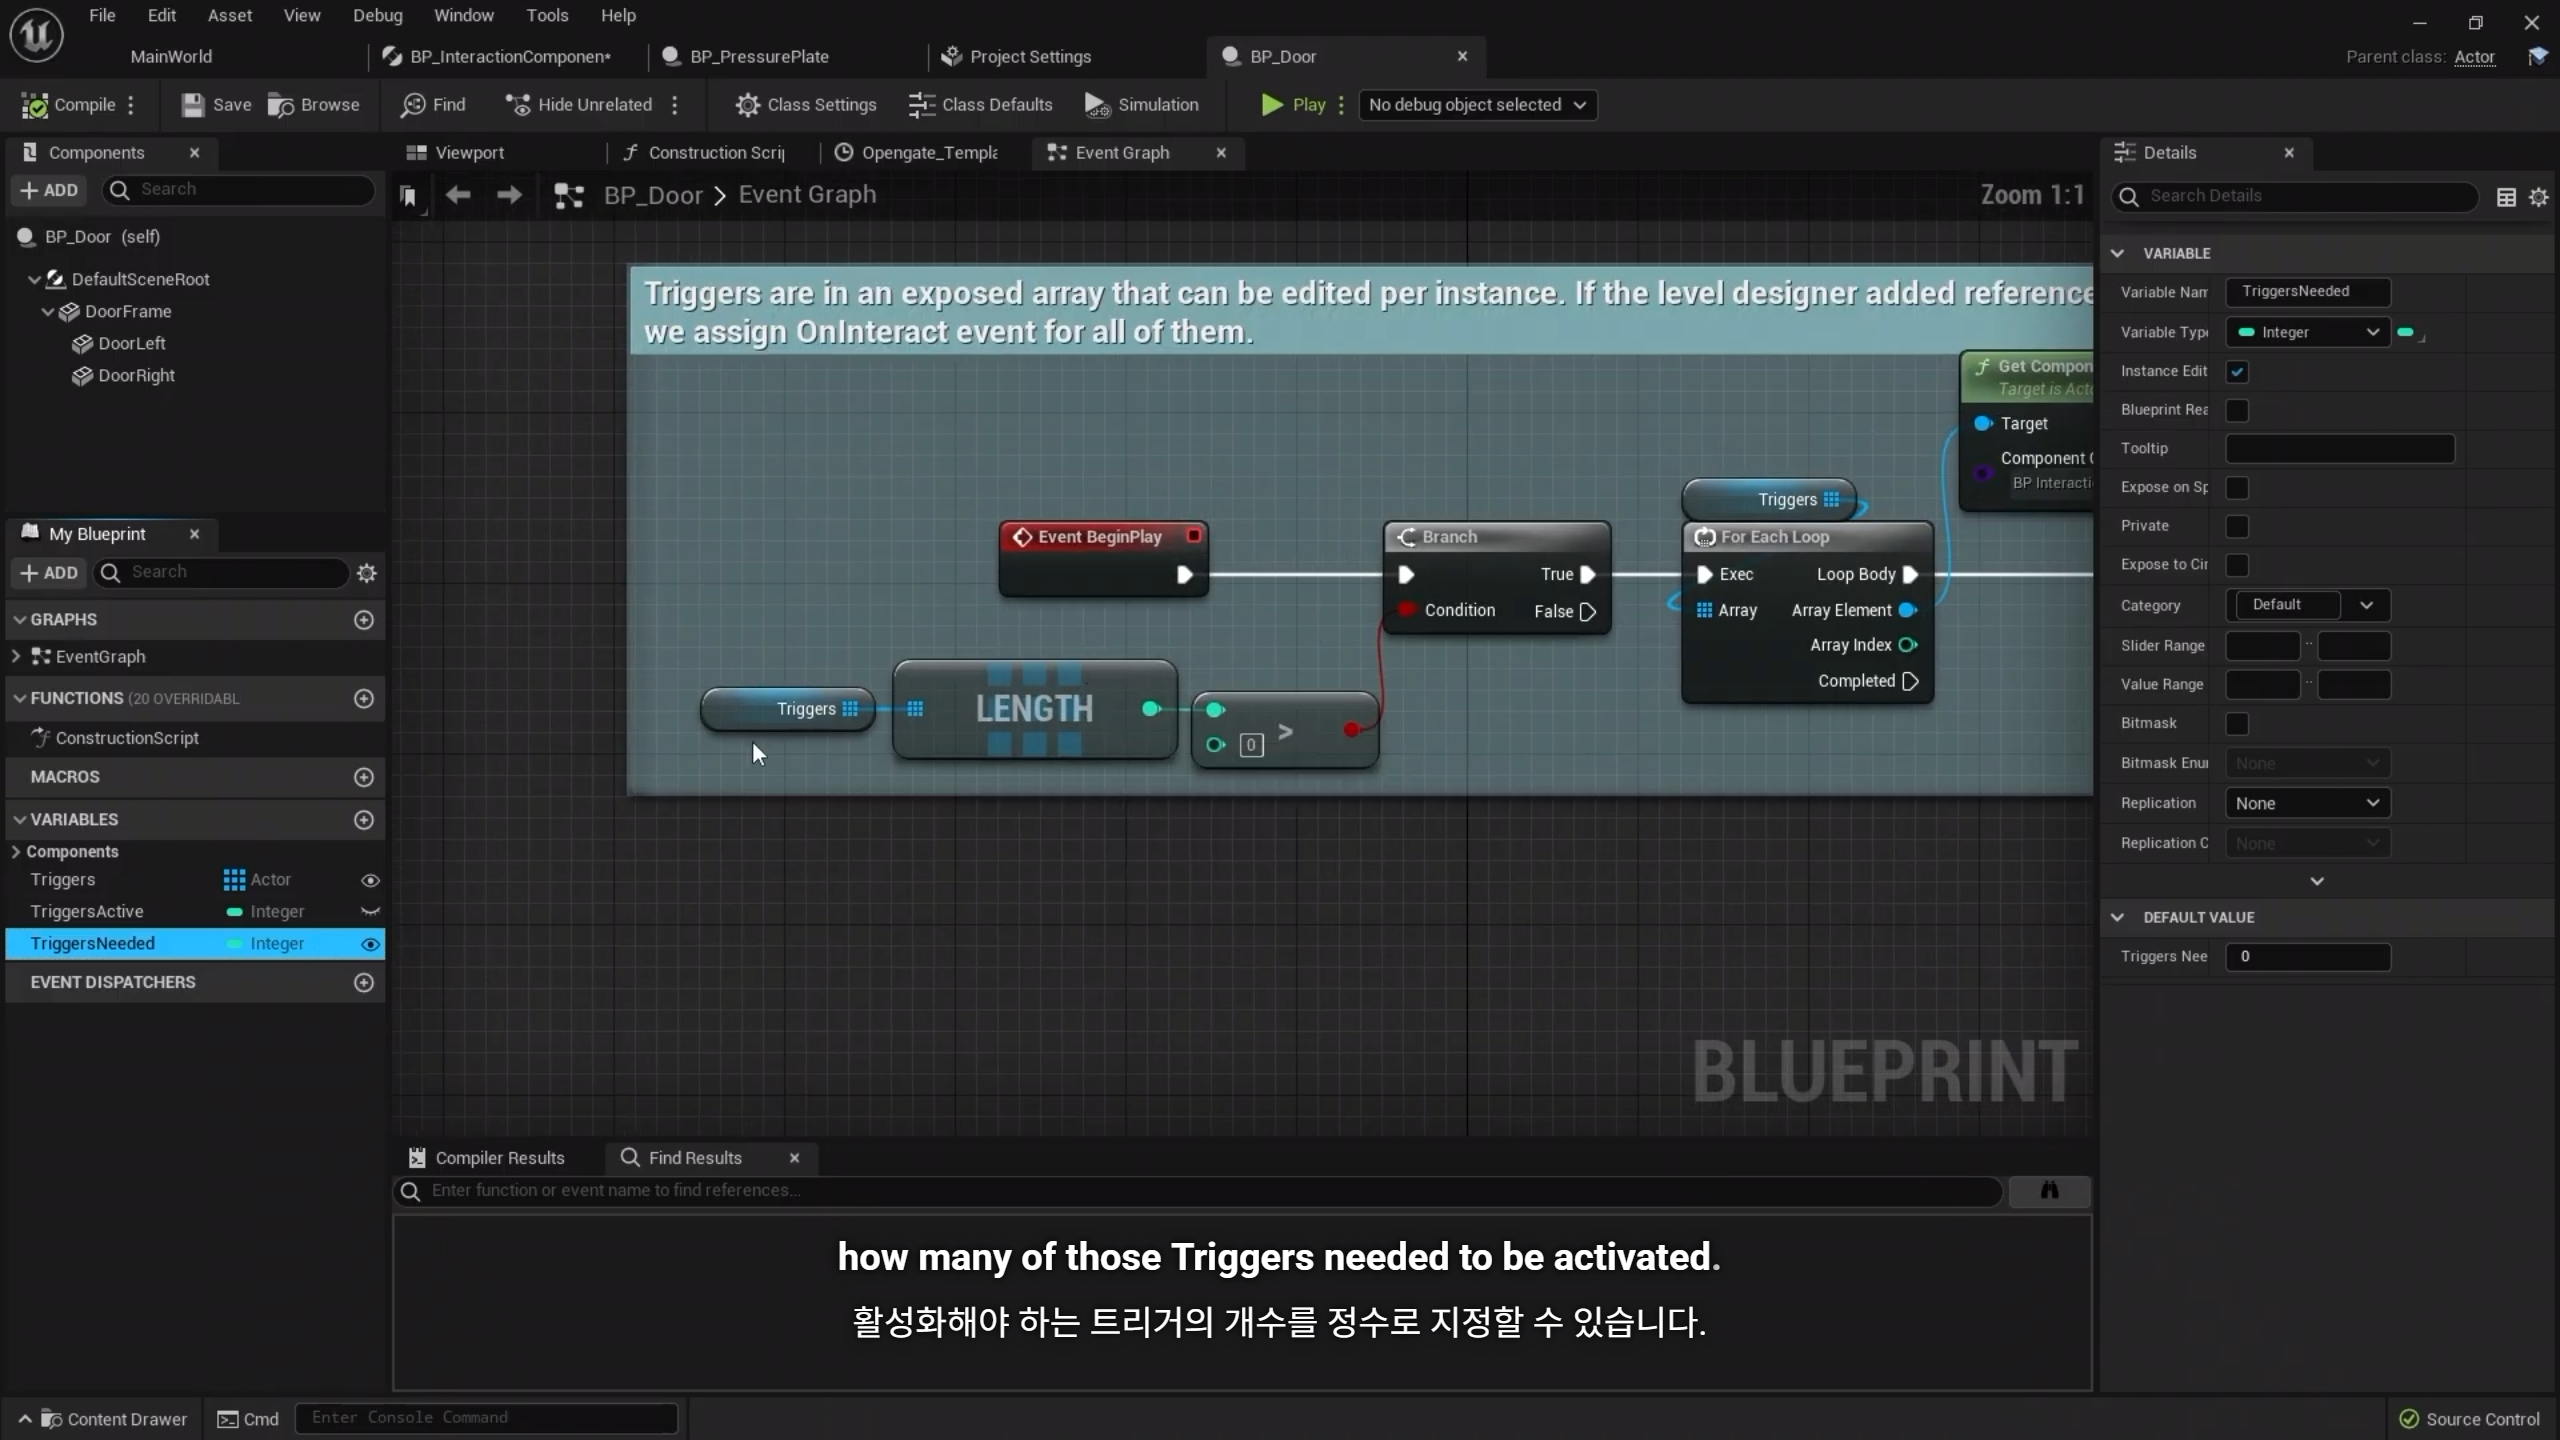Image resolution: width=2560 pixels, height=1440 pixels.
Task: Uncheck Instance Editable checkbox
Action: pyautogui.click(x=2237, y=371)
